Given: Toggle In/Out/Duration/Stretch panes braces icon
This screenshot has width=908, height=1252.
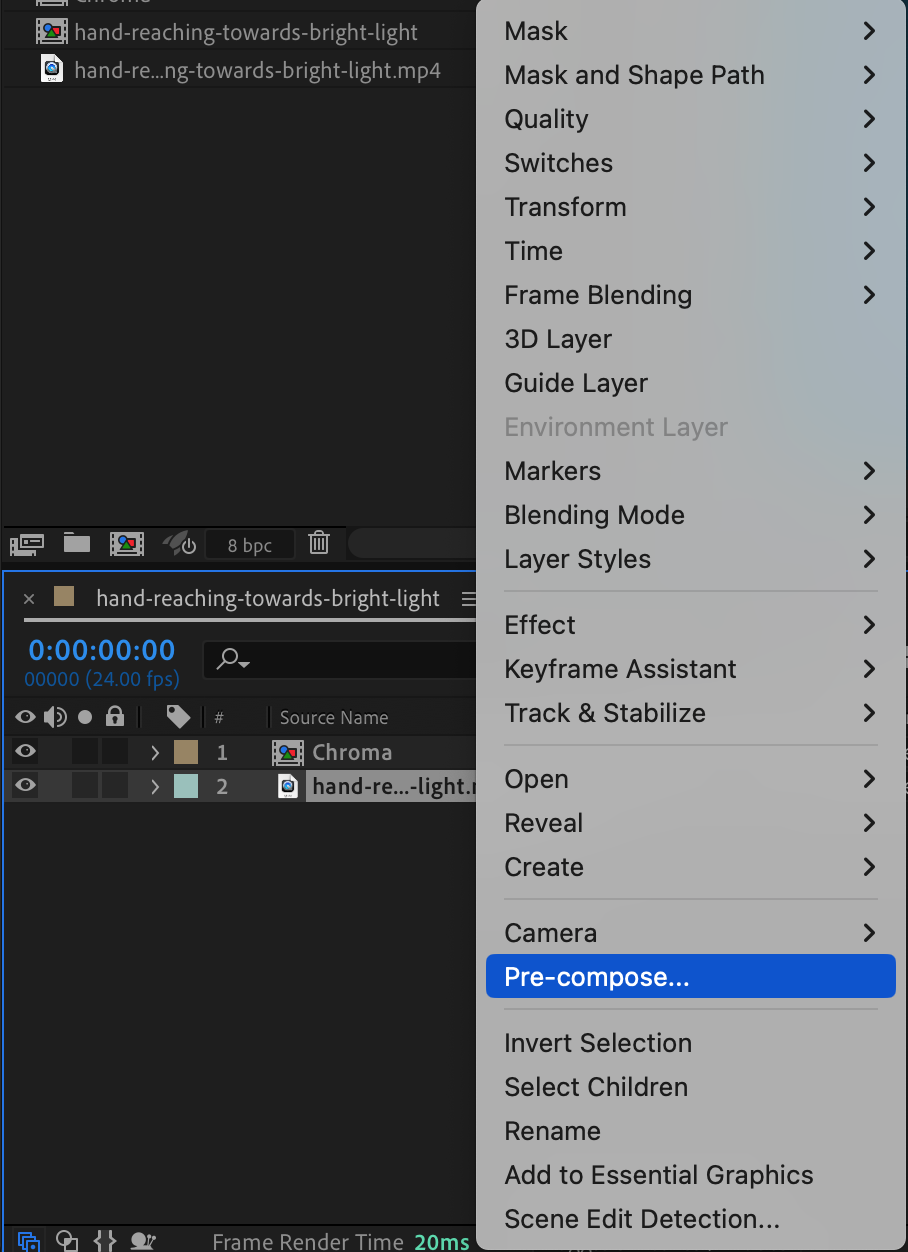Looking at the screenshot, I should 105,1241.
